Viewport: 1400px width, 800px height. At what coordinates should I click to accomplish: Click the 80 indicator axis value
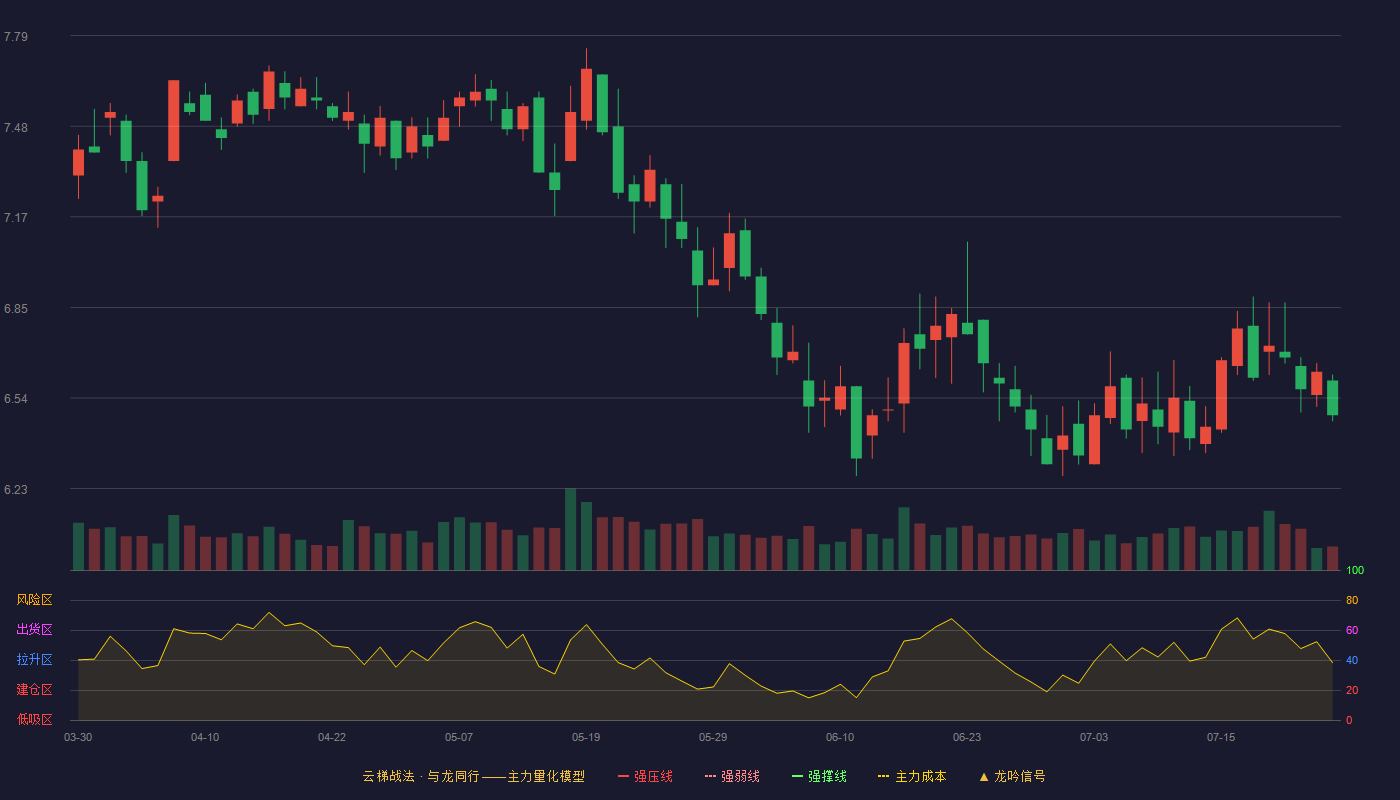[x=1352, y=600]
